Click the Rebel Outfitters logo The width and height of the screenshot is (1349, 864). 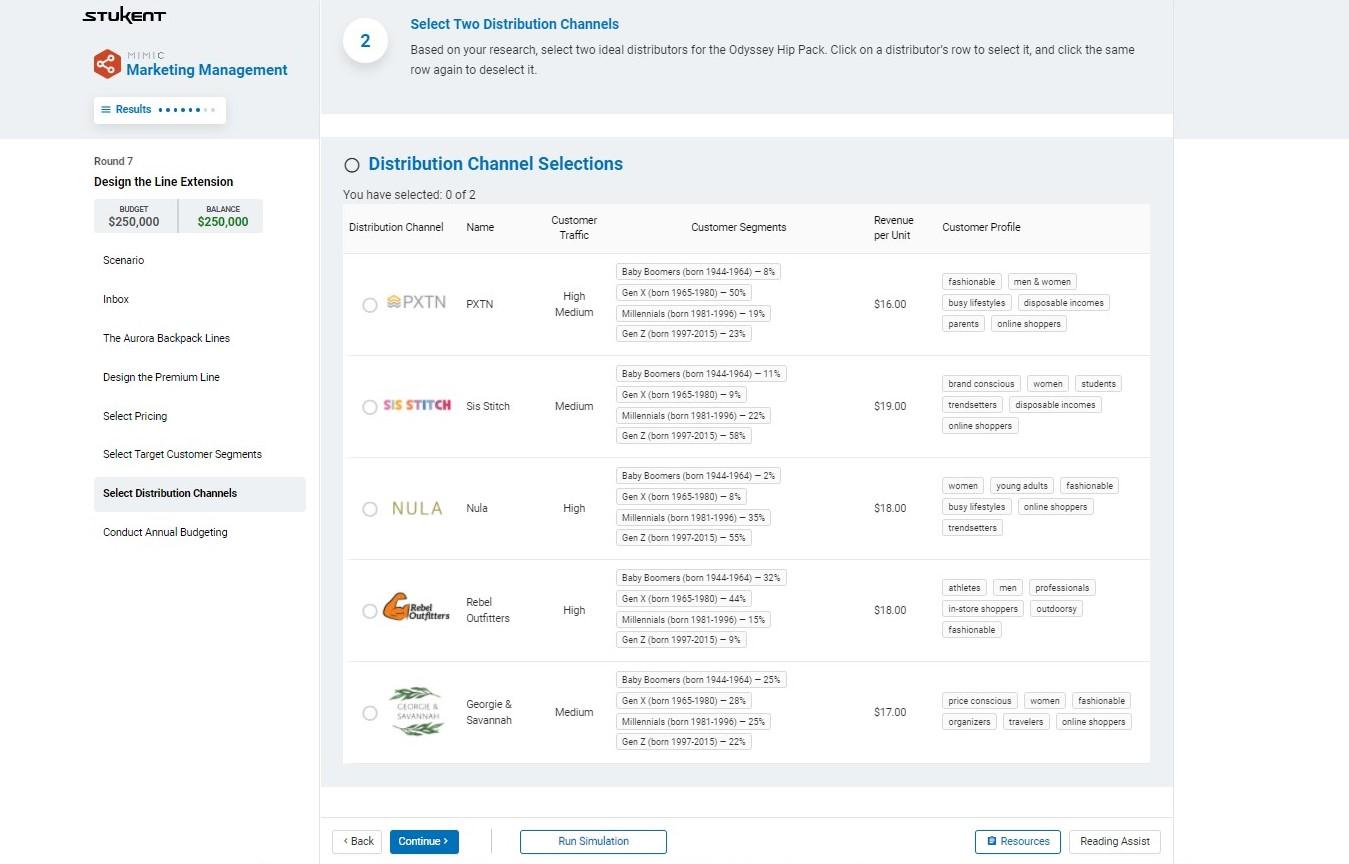pos(416,610)
